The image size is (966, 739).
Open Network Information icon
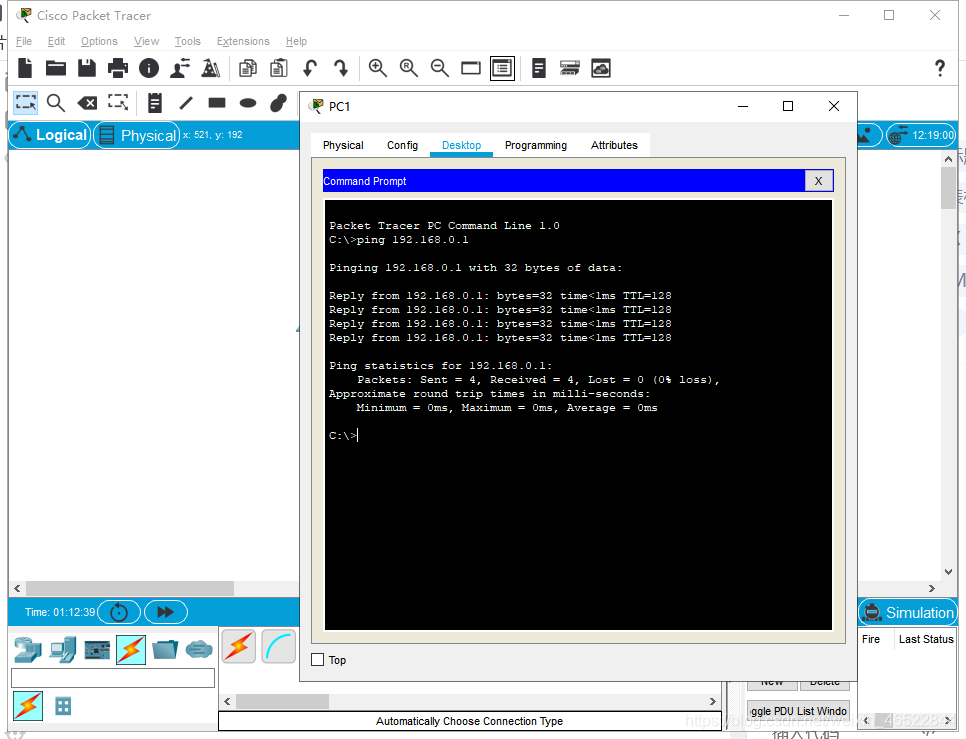click(148, 68)
